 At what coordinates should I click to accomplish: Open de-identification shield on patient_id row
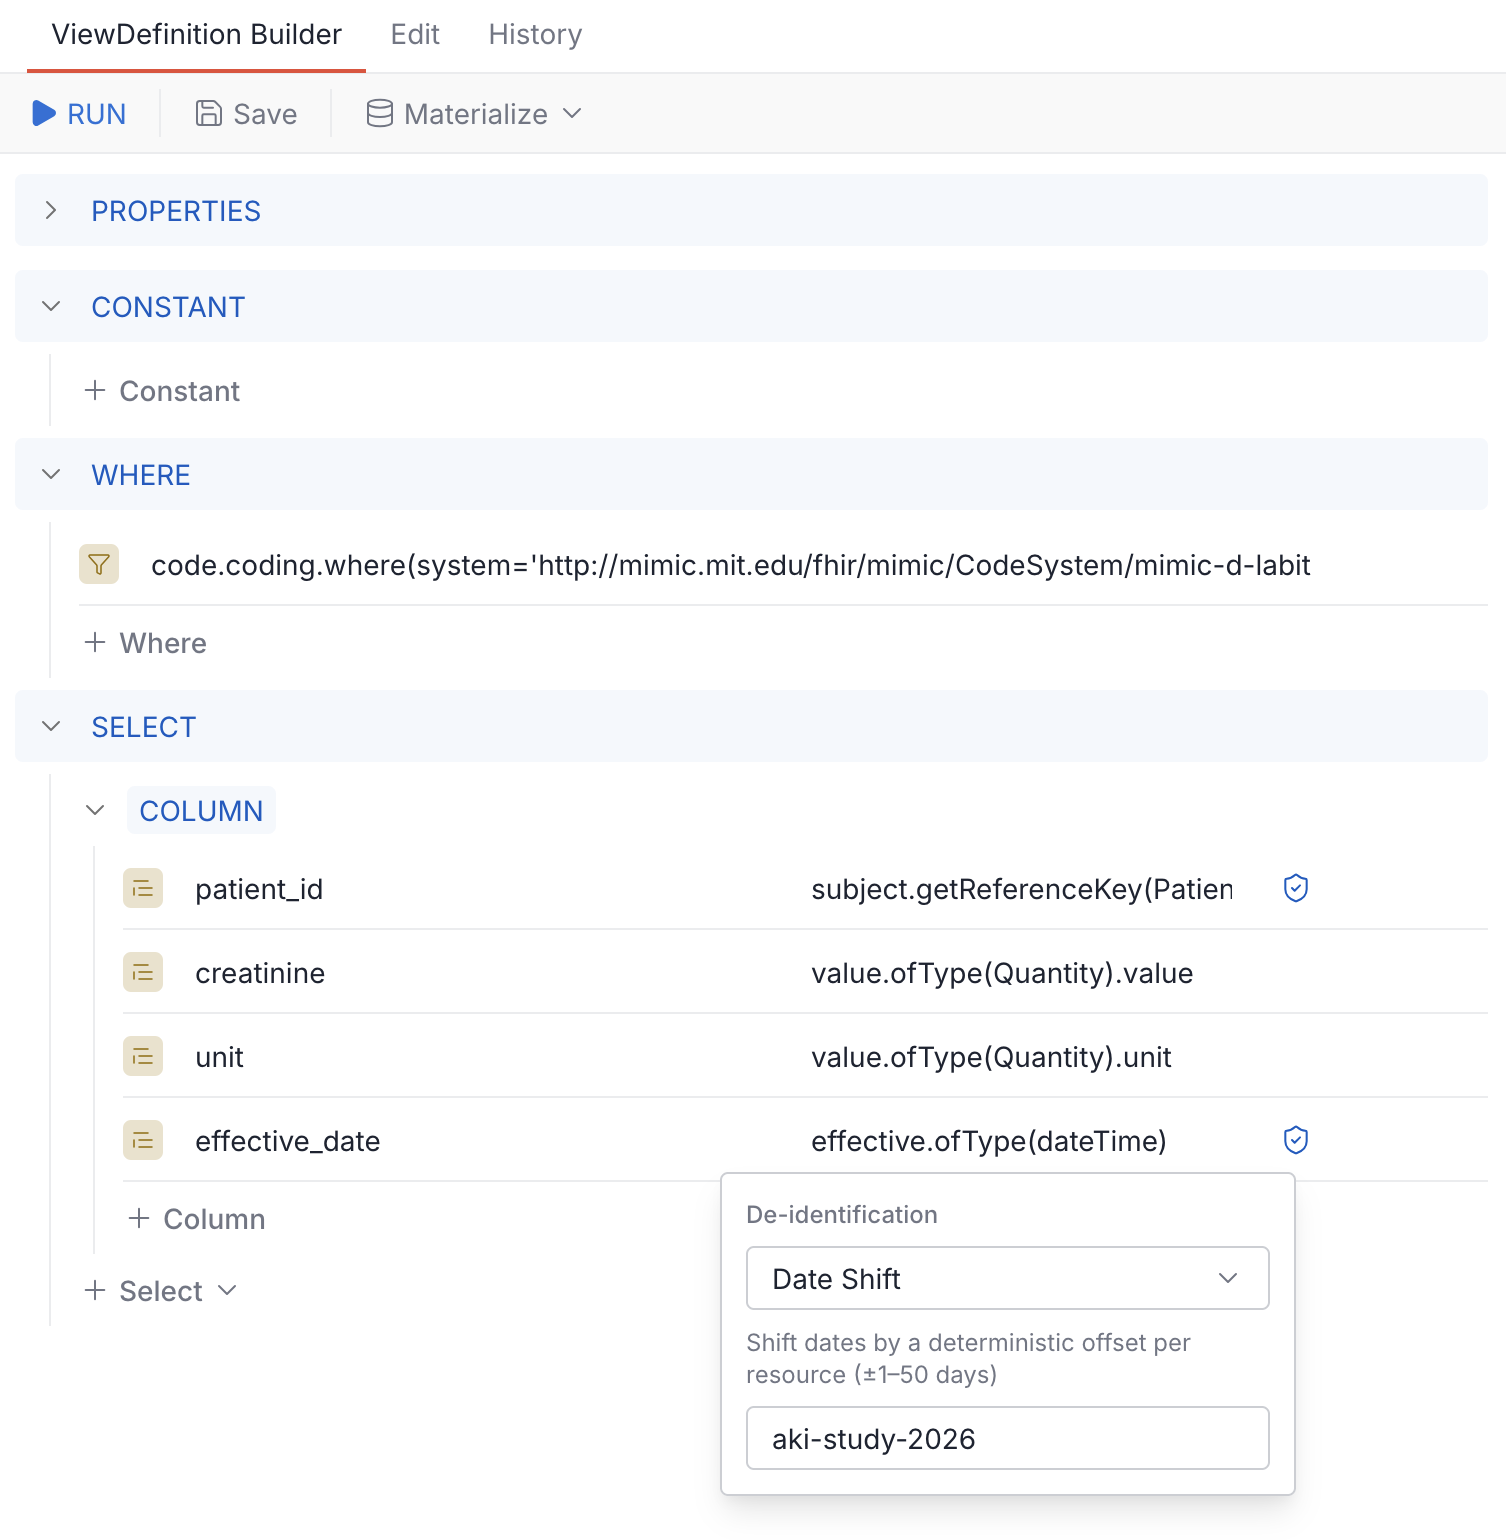(x=1295, y=888)
